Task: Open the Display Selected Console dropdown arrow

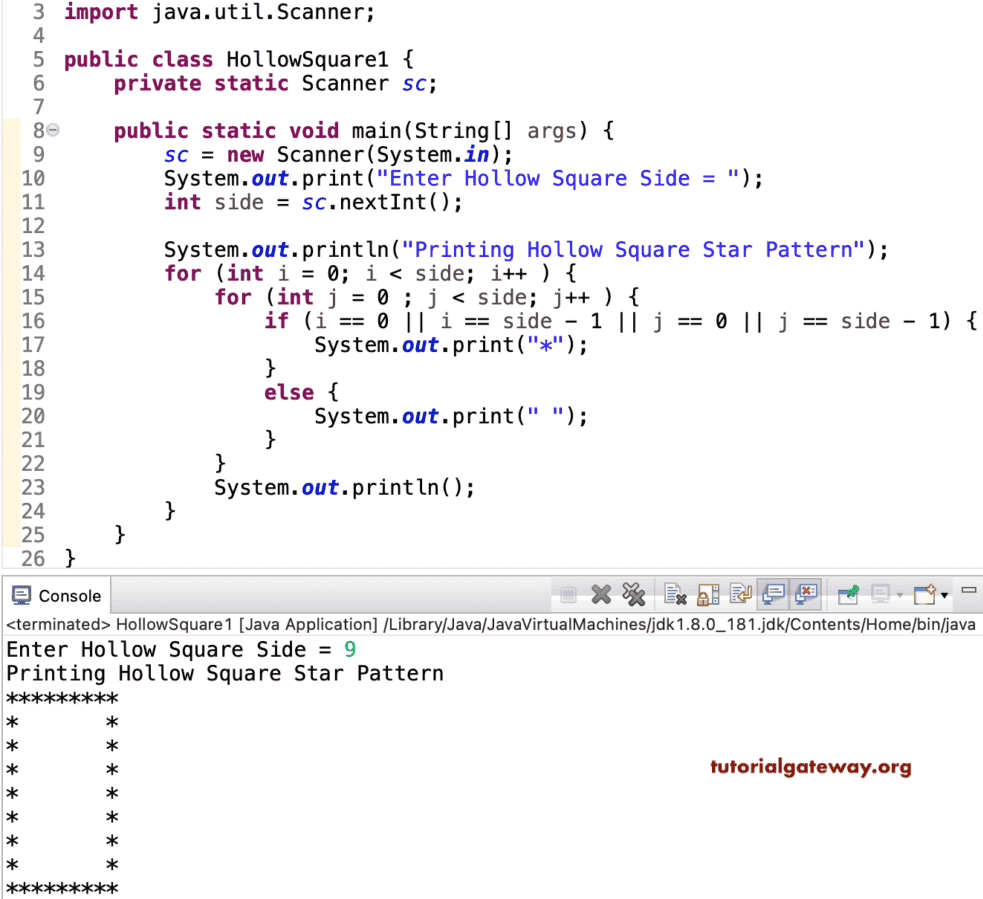Action: [x=898, y=595]
